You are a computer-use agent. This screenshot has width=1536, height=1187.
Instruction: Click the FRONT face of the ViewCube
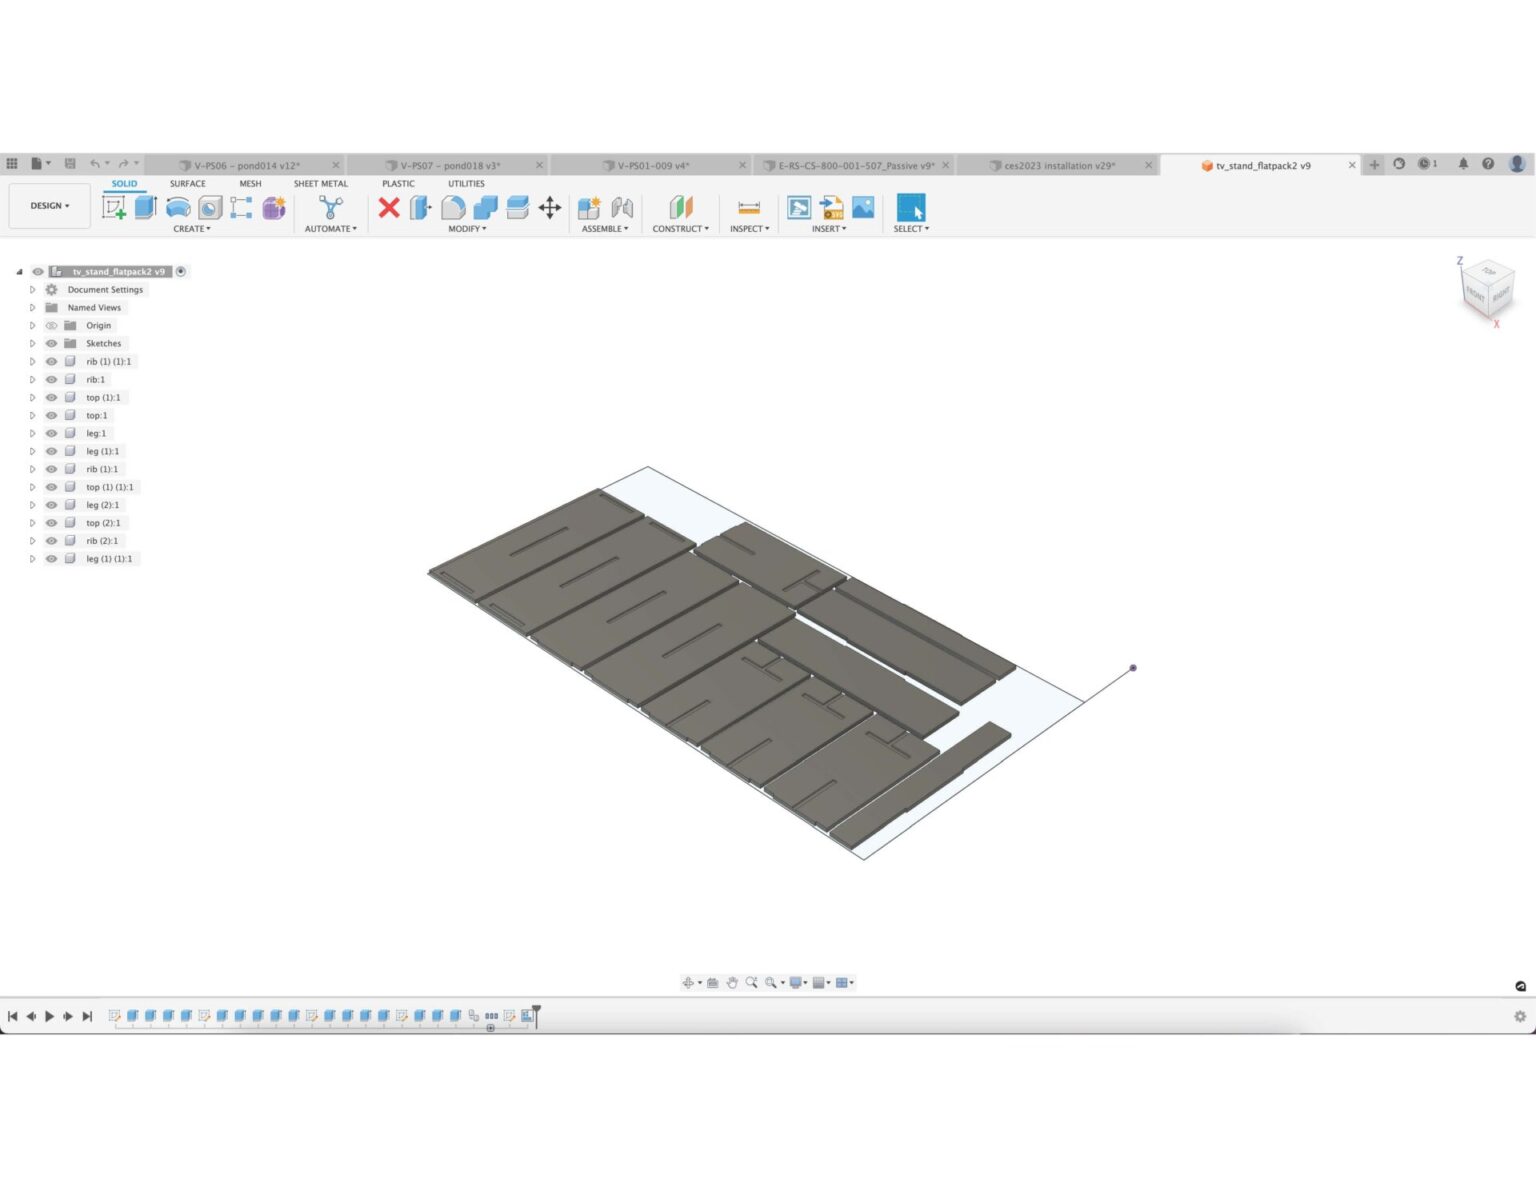pyautogui.click(x=1475, y=295)
